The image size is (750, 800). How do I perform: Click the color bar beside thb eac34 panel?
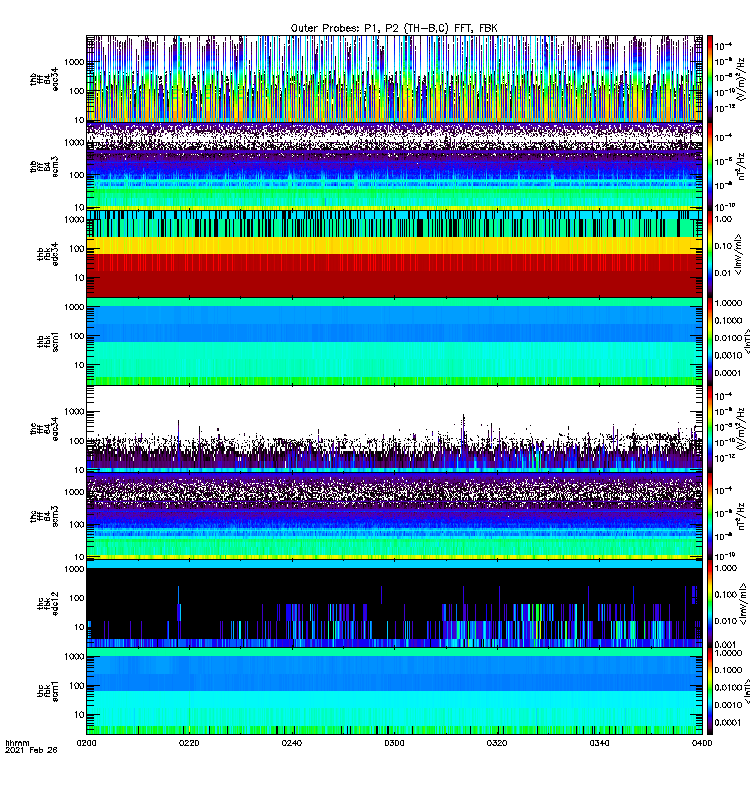click(710, 79)
